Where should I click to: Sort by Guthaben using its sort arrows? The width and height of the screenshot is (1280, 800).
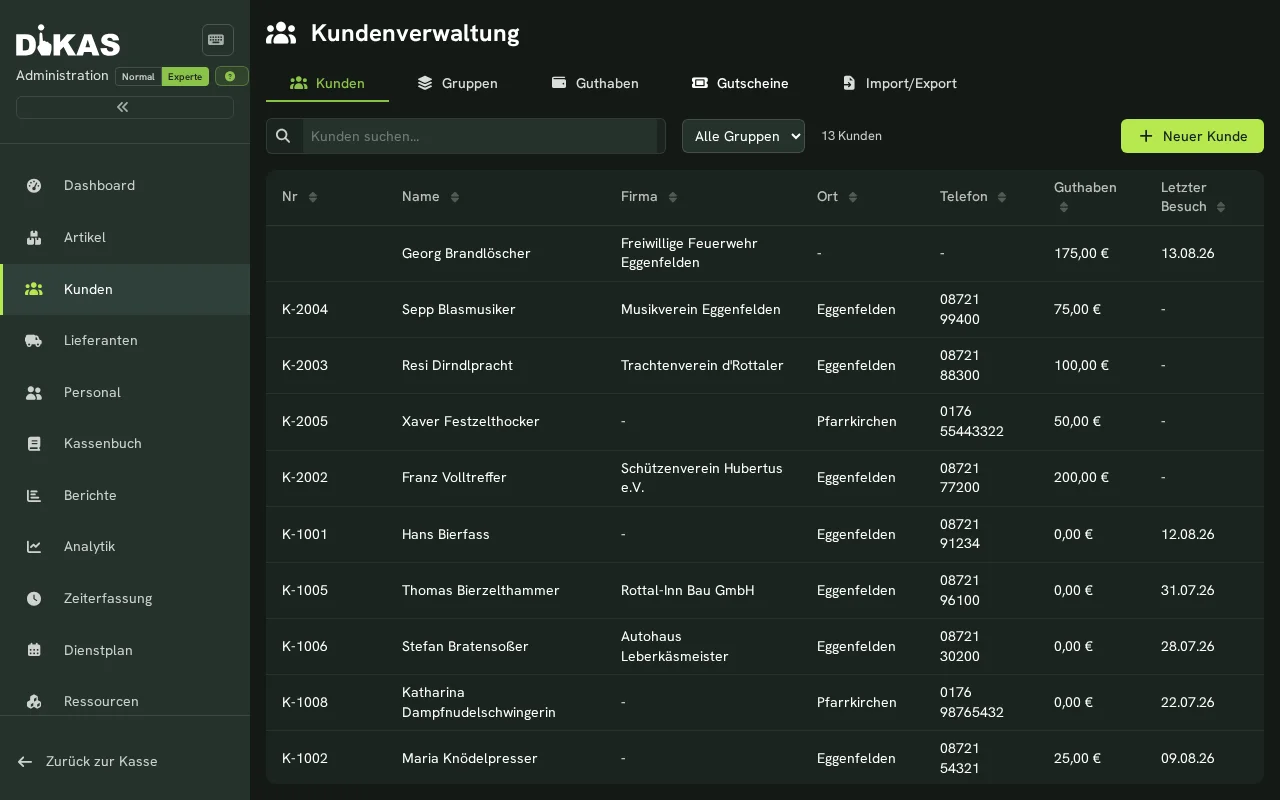coord(1064,207)
